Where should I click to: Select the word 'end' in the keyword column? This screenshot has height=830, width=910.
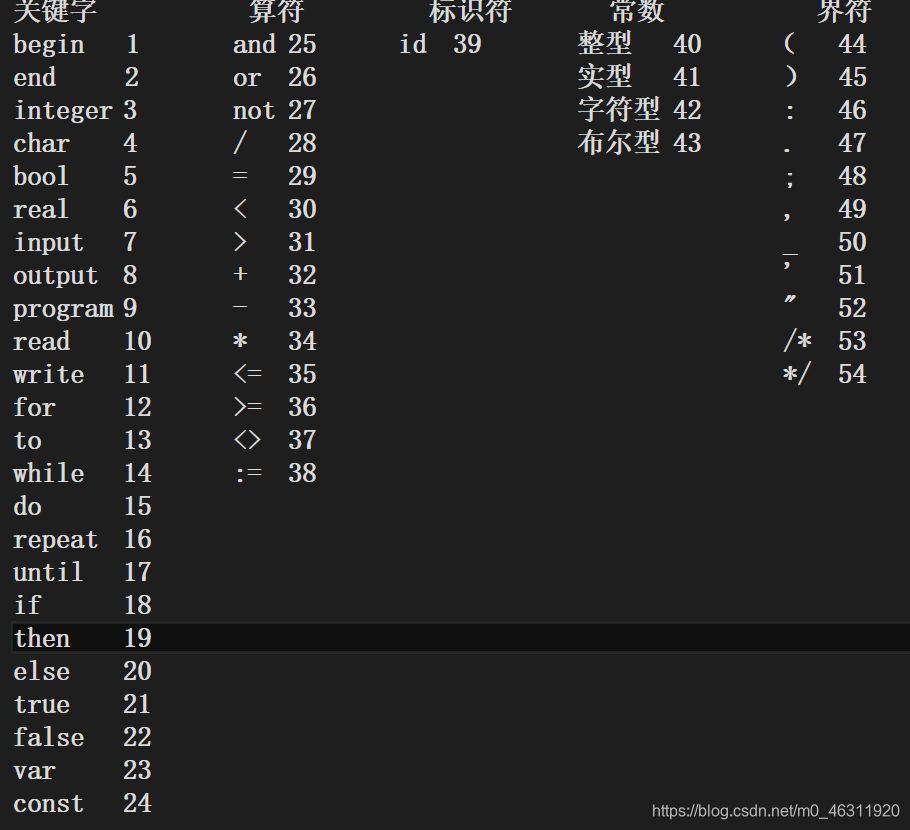[x=35, y=78]
